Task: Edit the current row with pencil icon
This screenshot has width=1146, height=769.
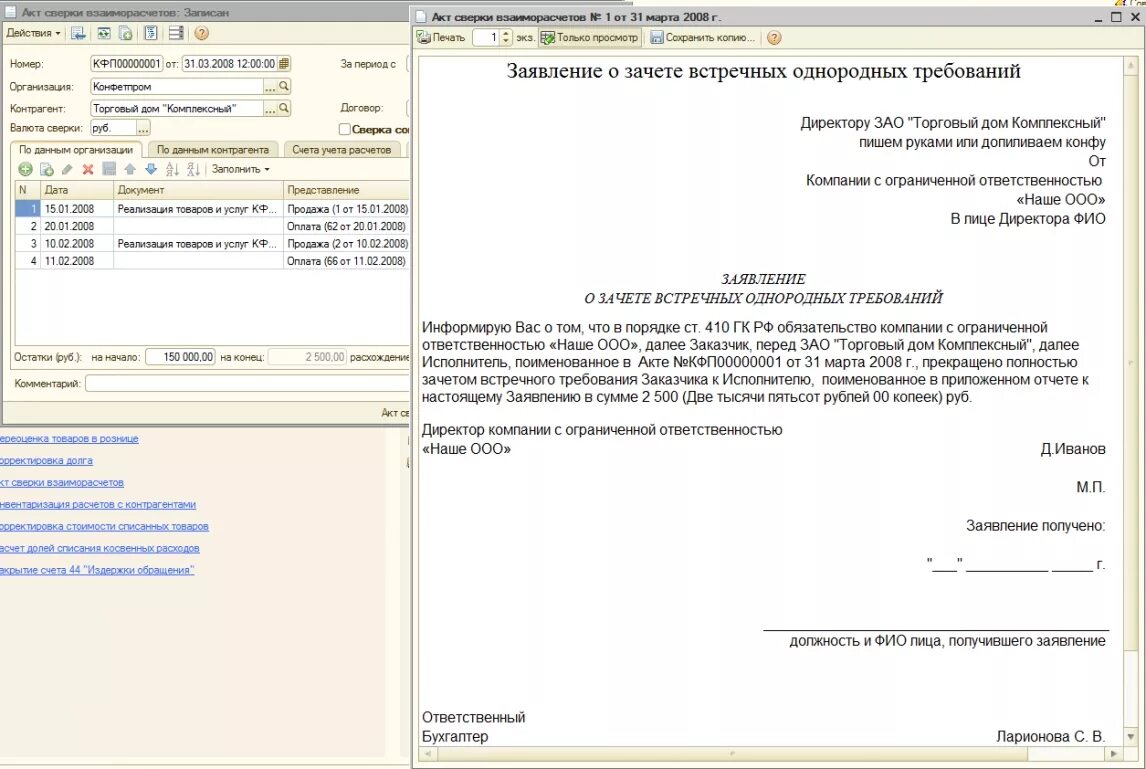Action: point(67,169)
